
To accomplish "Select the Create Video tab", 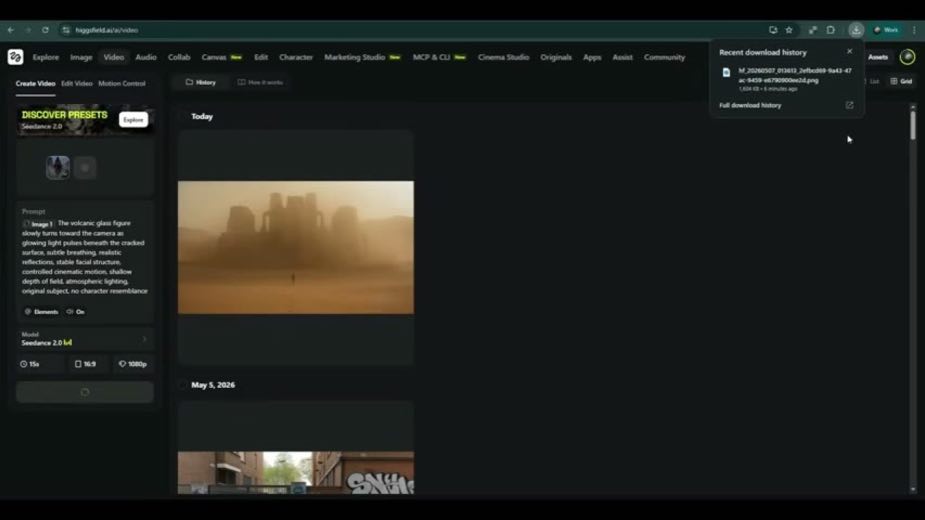I will 35,83.
